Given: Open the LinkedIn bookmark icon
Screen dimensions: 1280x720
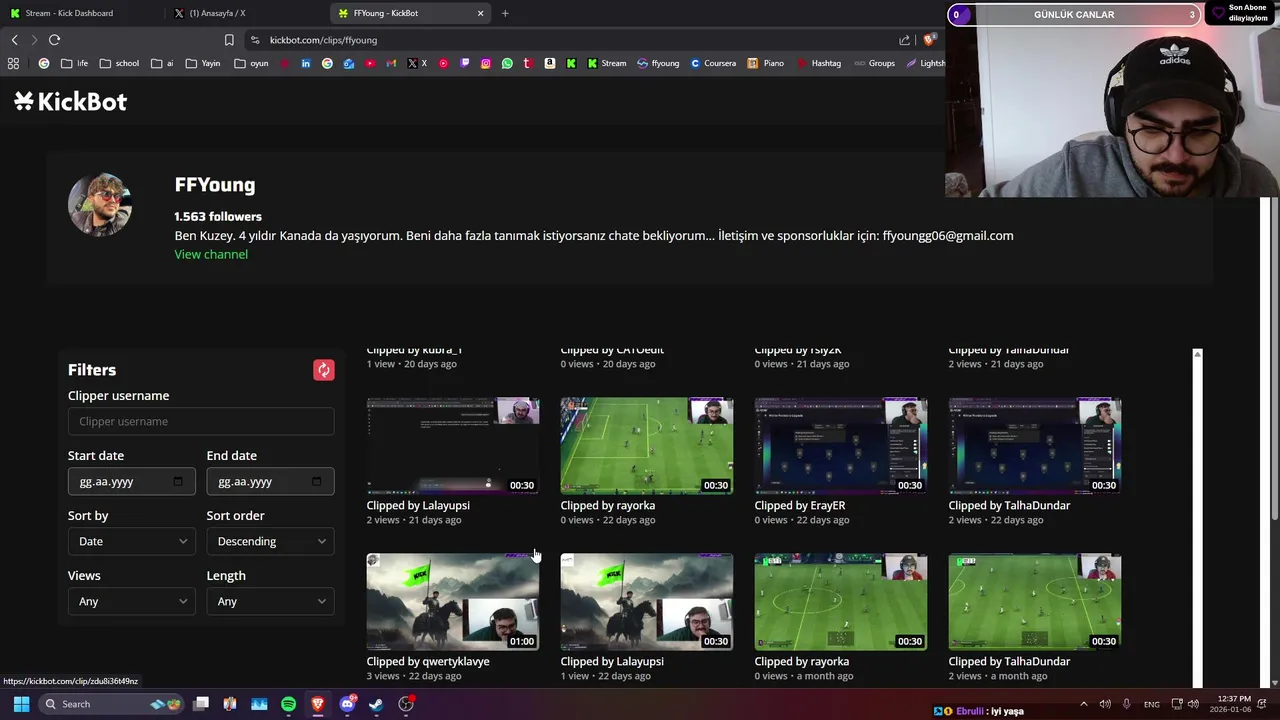Looking at the screenshot, I should pyautogui.click(x=306, y=63).
